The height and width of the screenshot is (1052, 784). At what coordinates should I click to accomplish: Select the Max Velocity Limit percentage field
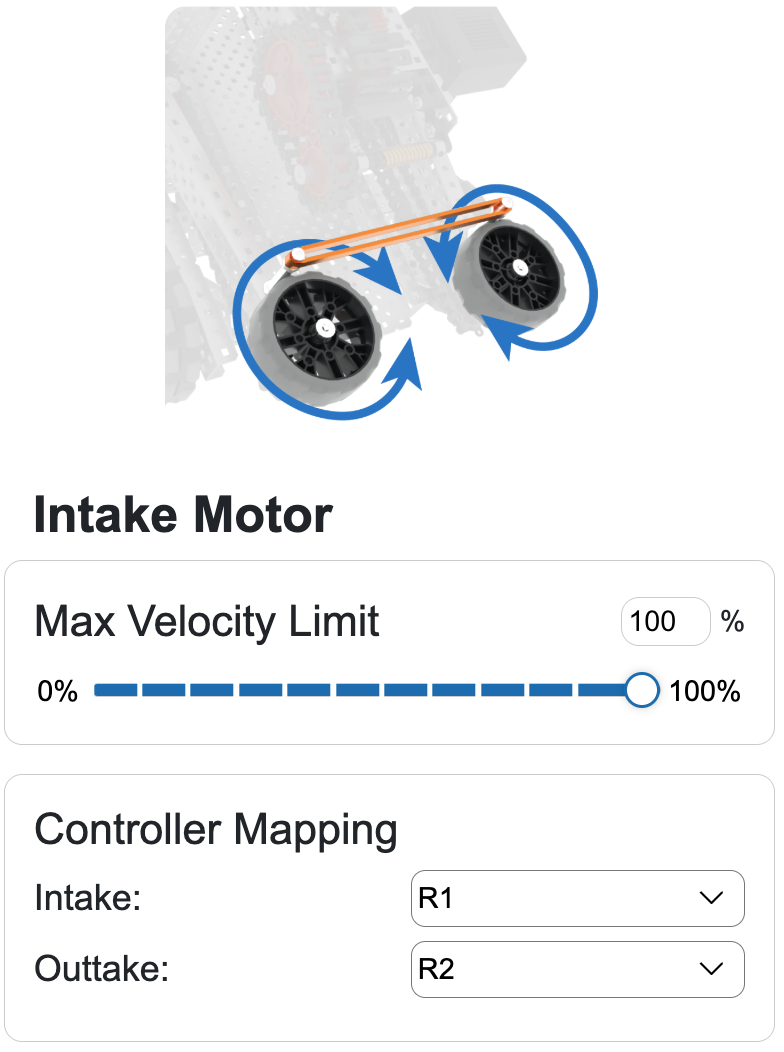[x=664, y=621]
